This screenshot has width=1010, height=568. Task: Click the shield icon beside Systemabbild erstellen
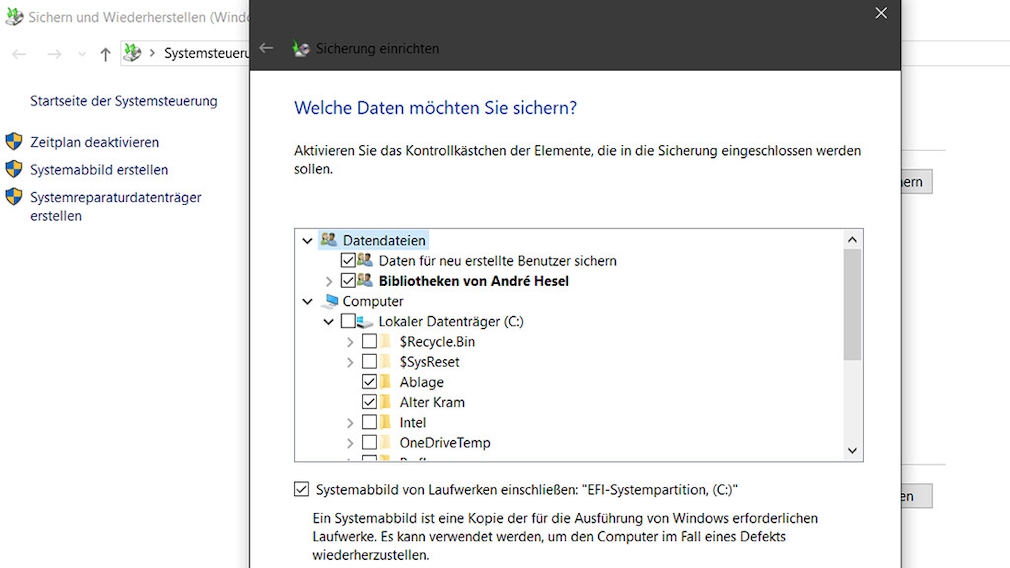(x=14, y=169)
